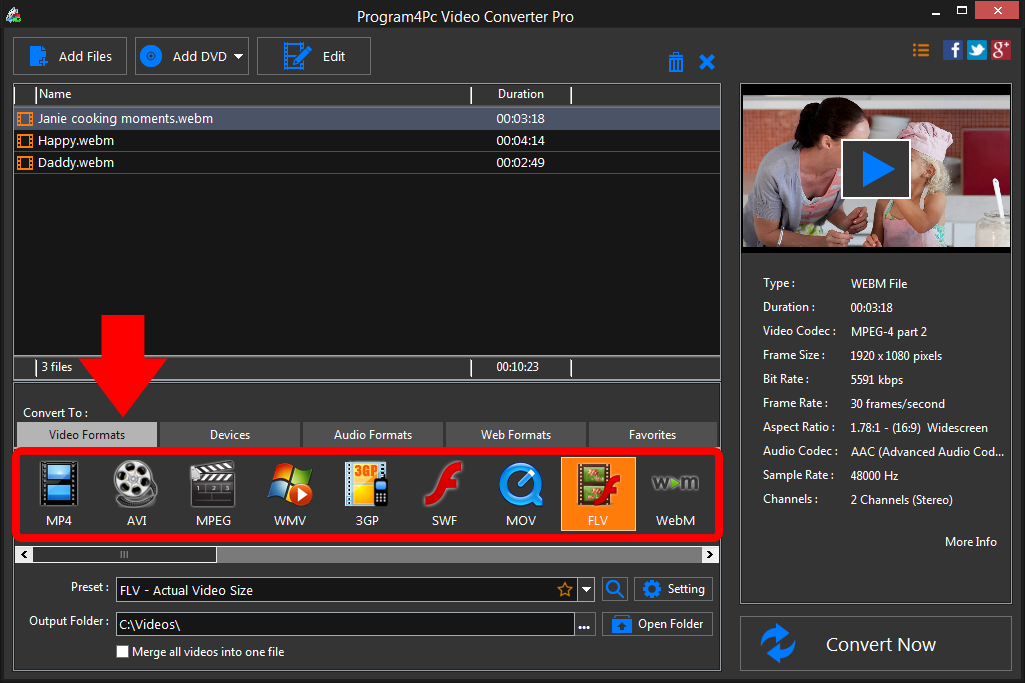Switch to the Audio Formats tab
This screenshot has width=1025, height=683.
372,434
